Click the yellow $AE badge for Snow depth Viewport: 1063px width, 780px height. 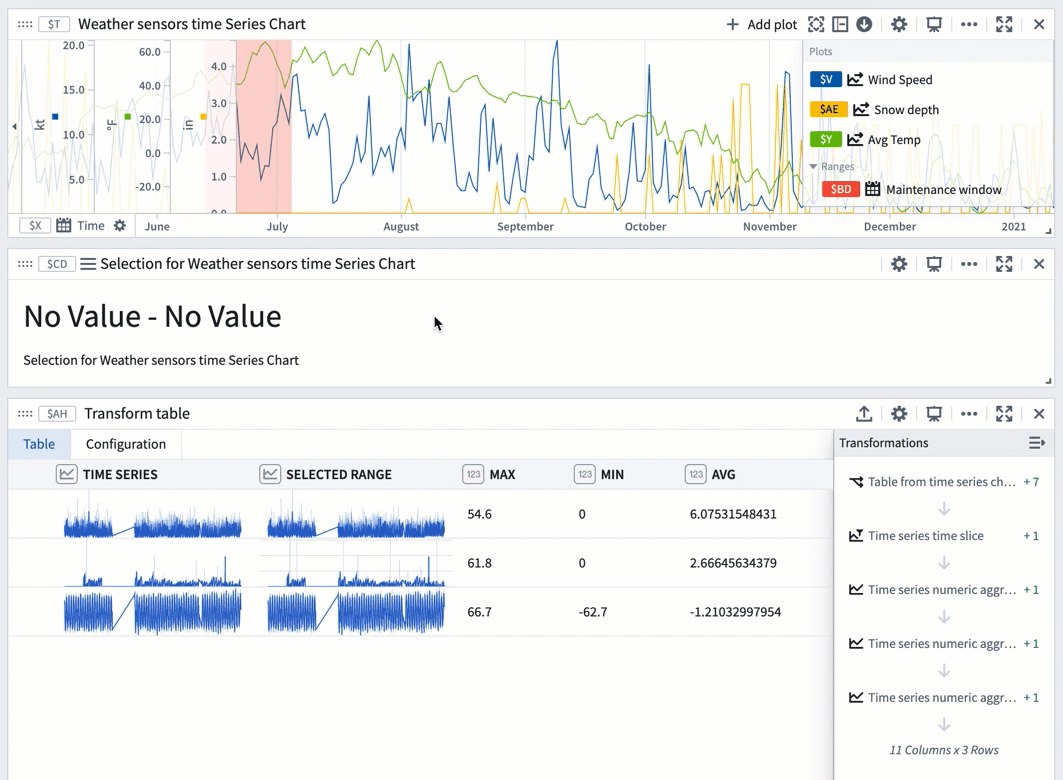pos(828,109)
